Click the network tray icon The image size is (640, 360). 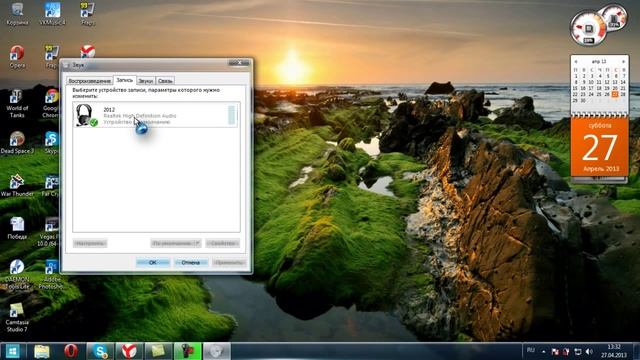coord(578,351)
